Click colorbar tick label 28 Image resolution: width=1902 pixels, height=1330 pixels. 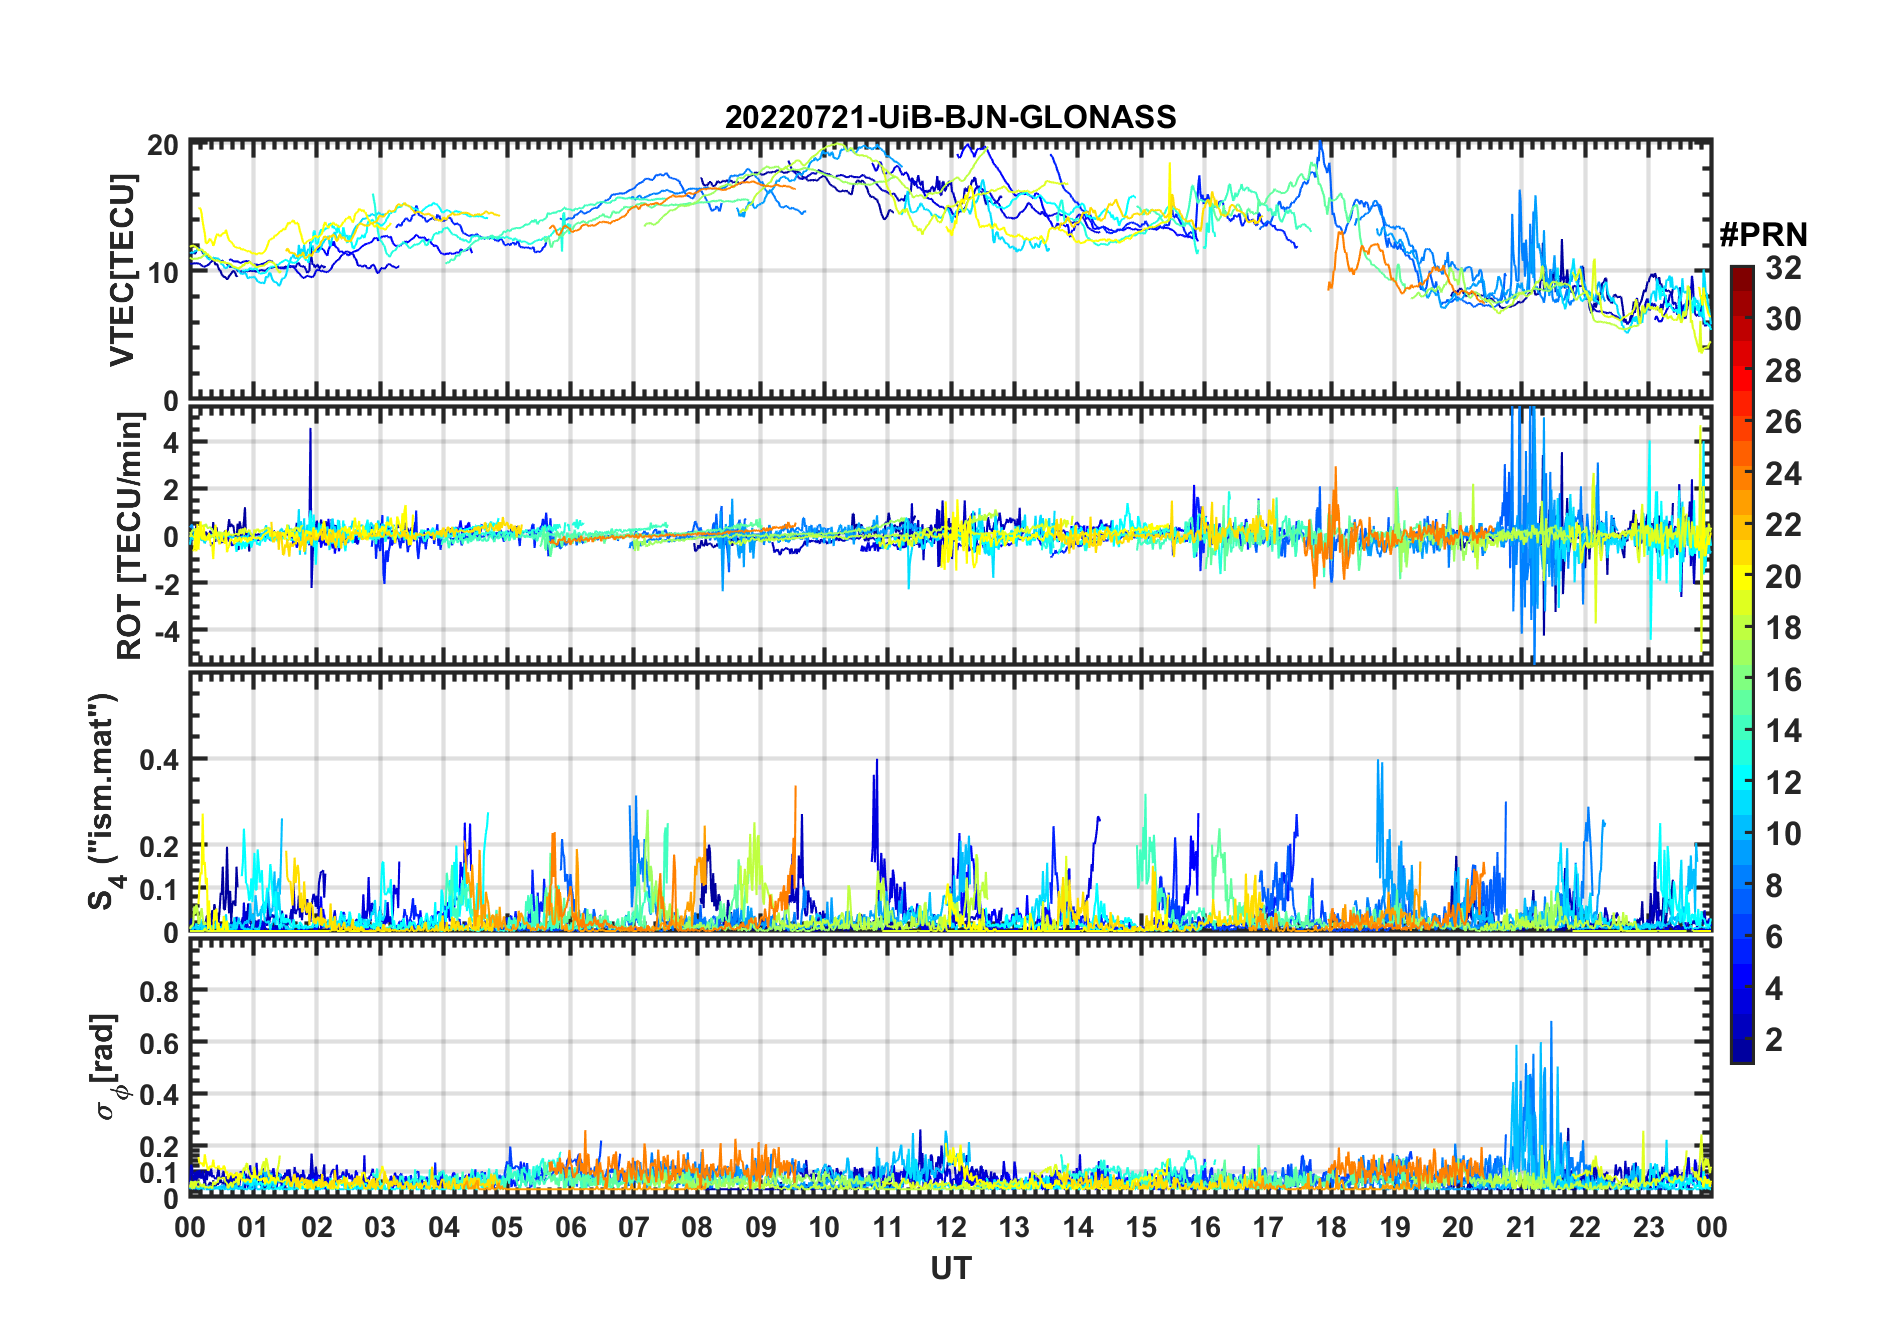[1783, 371]
